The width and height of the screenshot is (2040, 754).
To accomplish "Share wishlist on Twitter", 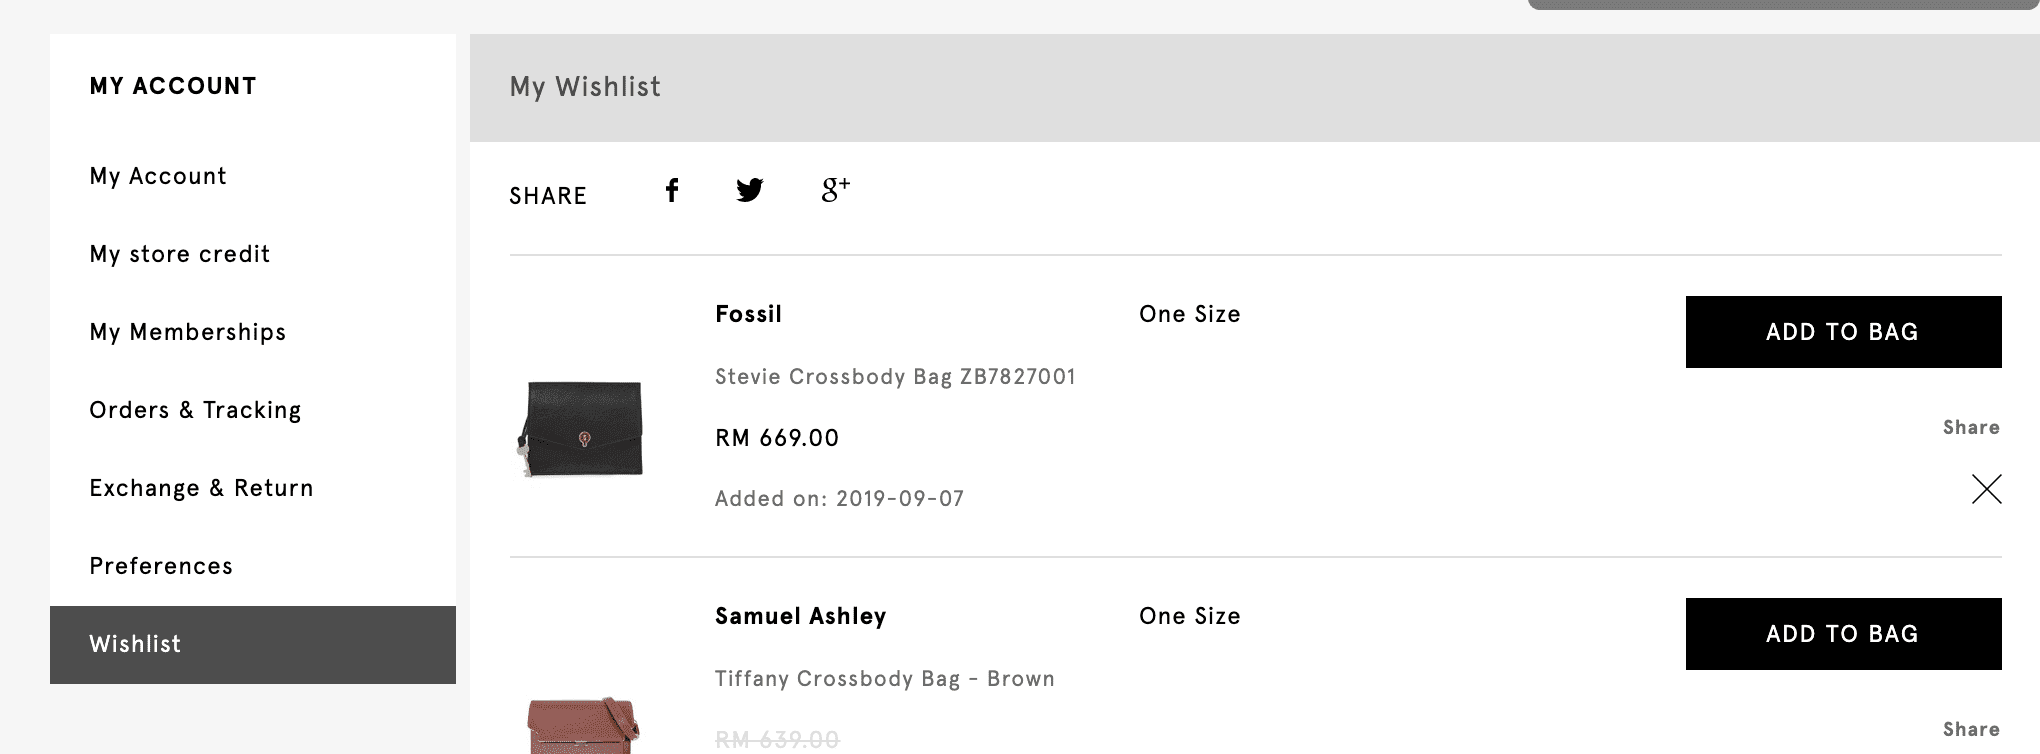I will pos(750,190).
